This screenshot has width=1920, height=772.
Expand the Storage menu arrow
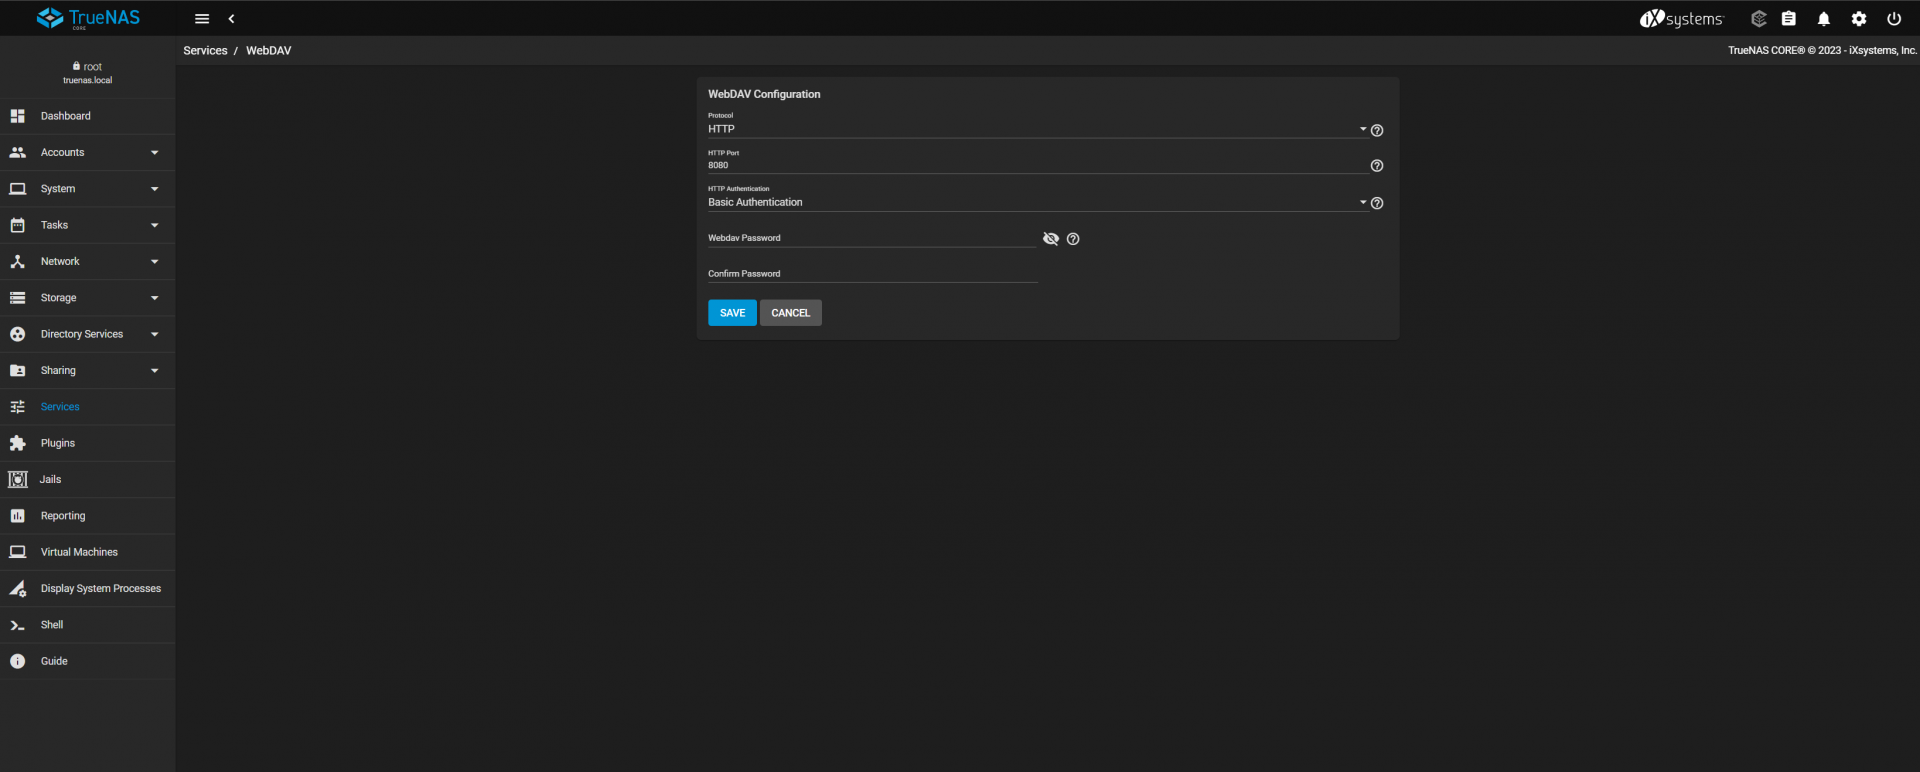[x=155, y=298]
